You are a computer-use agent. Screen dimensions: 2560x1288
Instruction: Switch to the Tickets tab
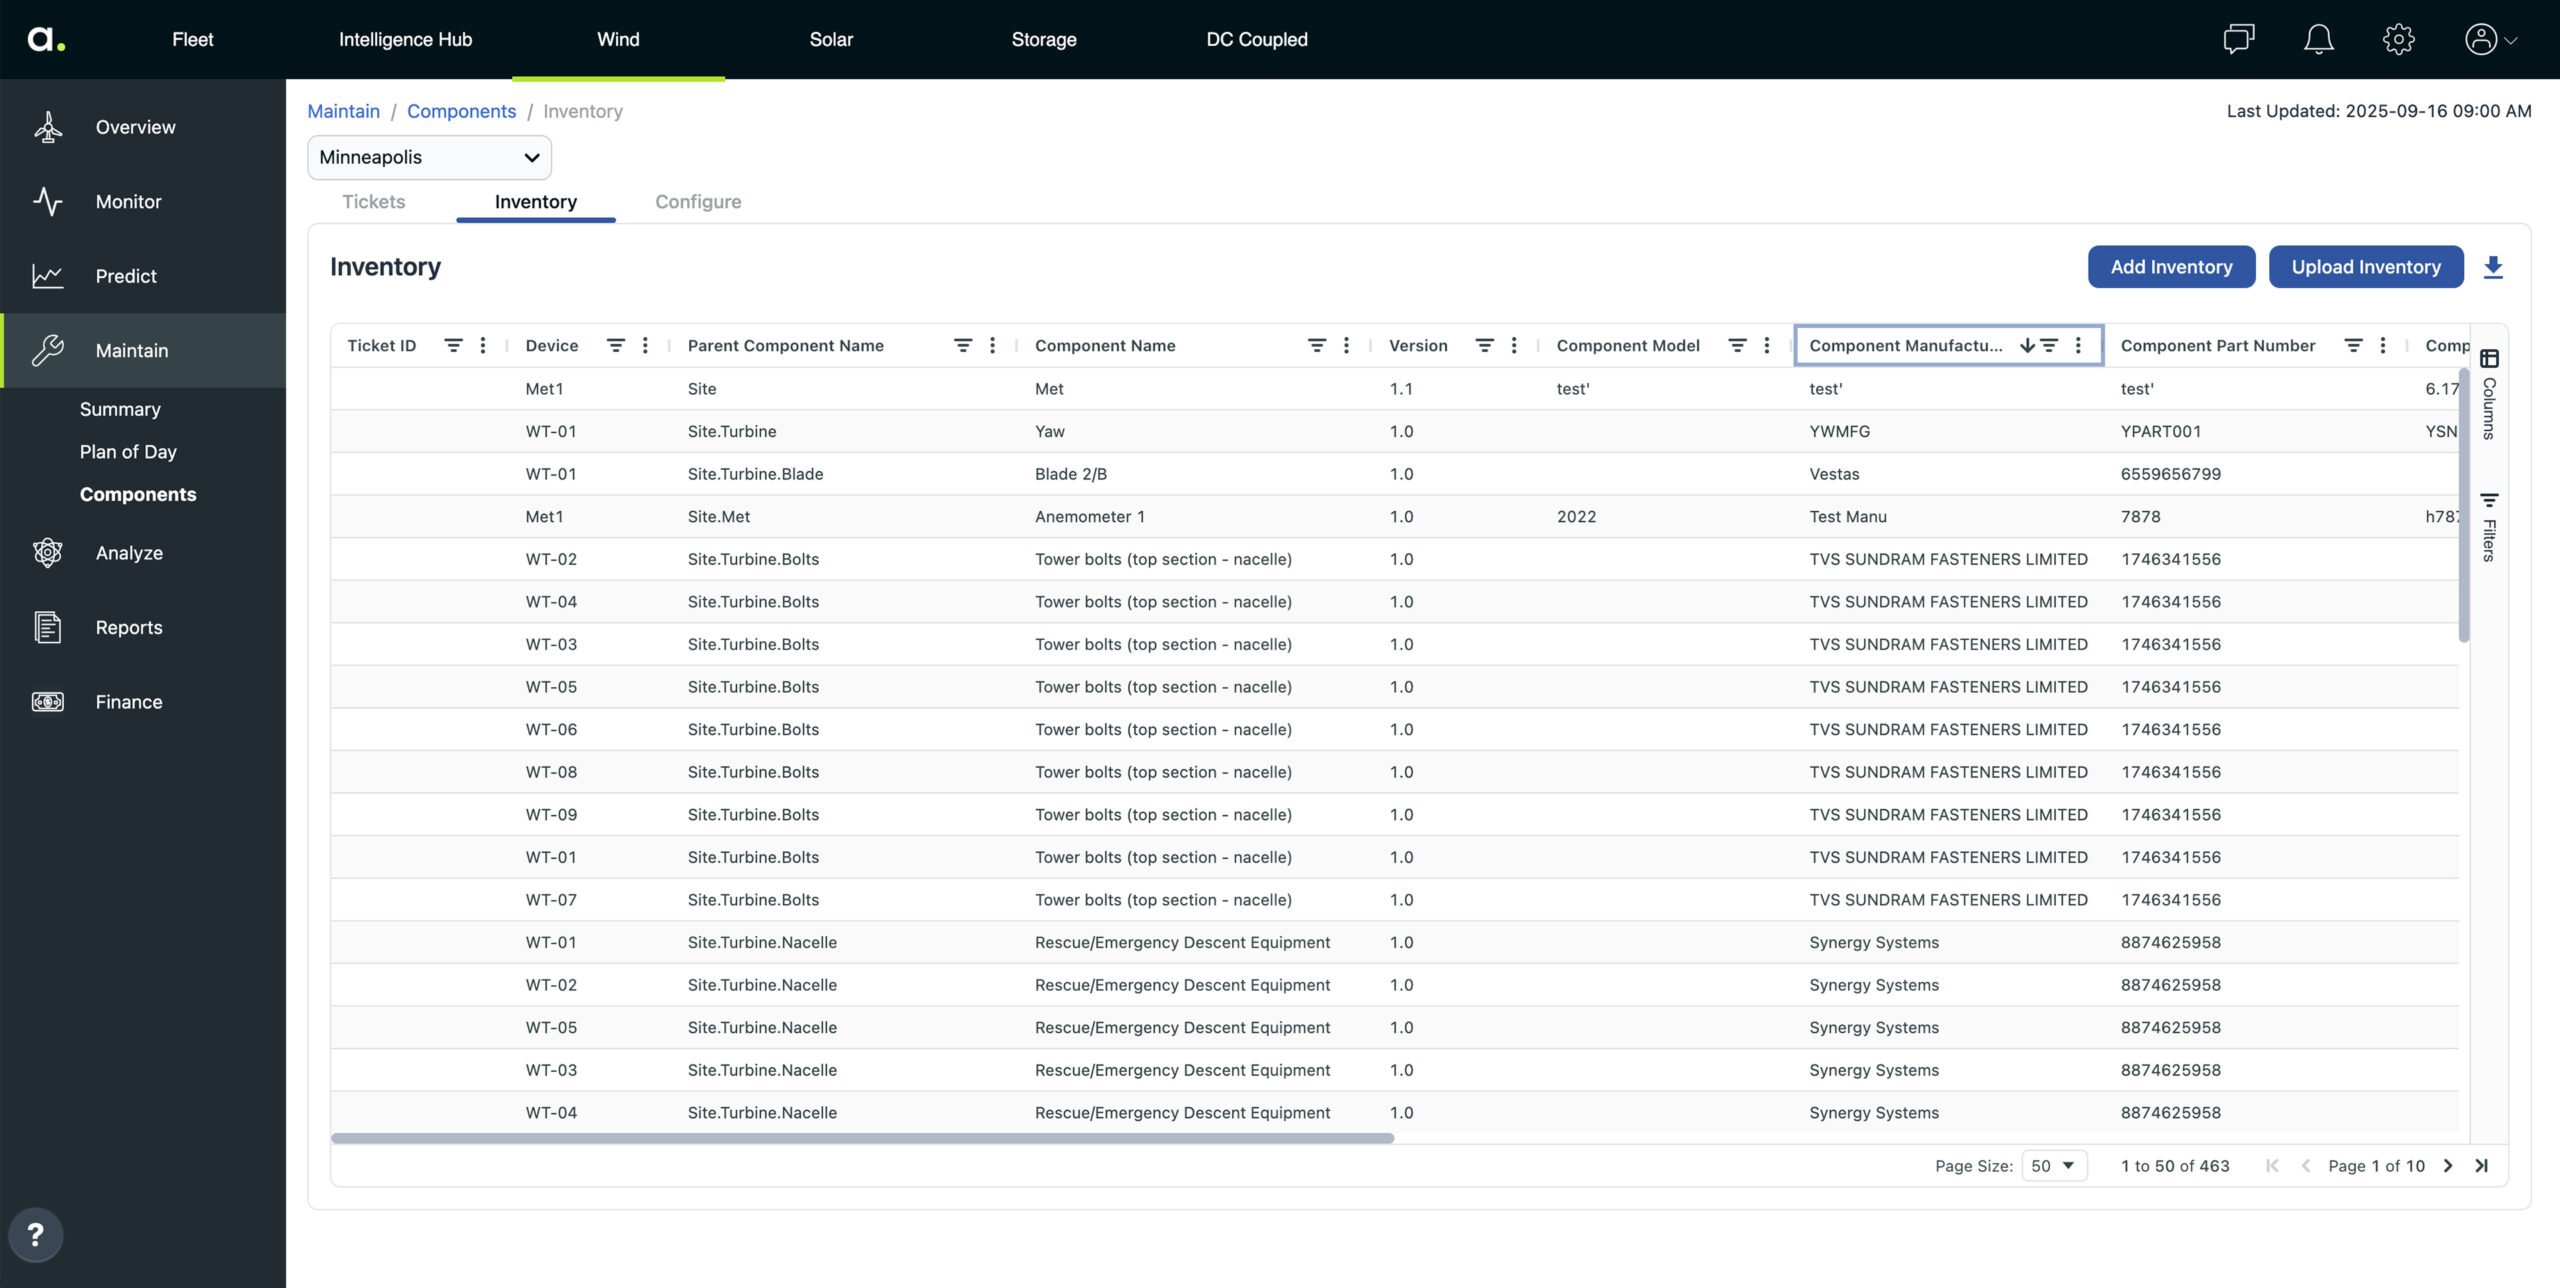pyautogui.click(x=373, y=201)
